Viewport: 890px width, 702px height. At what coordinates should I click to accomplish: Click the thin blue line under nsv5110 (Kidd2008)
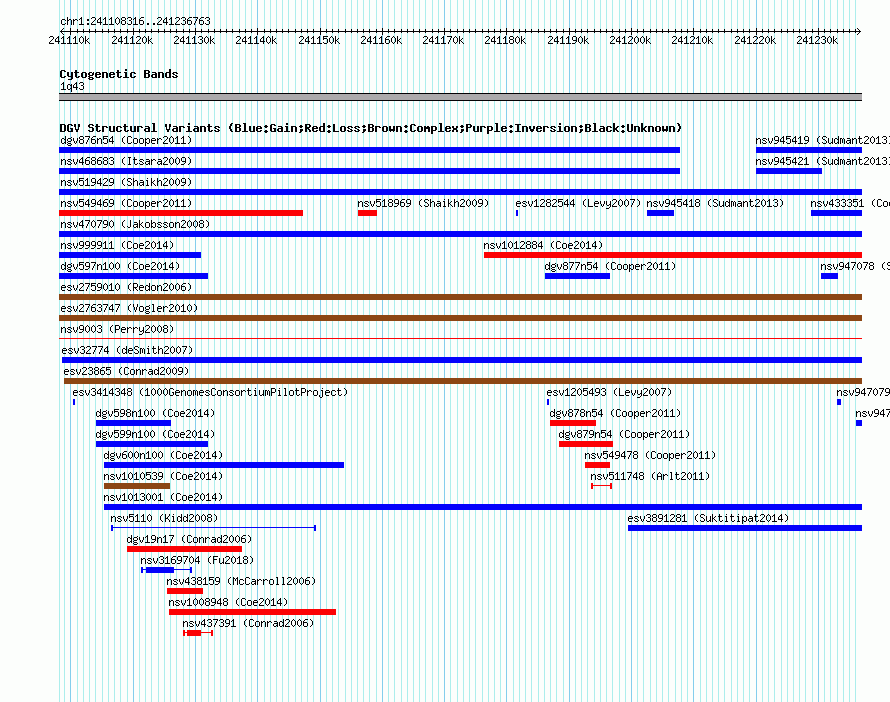pyautogui.click(x=213, y=528)
